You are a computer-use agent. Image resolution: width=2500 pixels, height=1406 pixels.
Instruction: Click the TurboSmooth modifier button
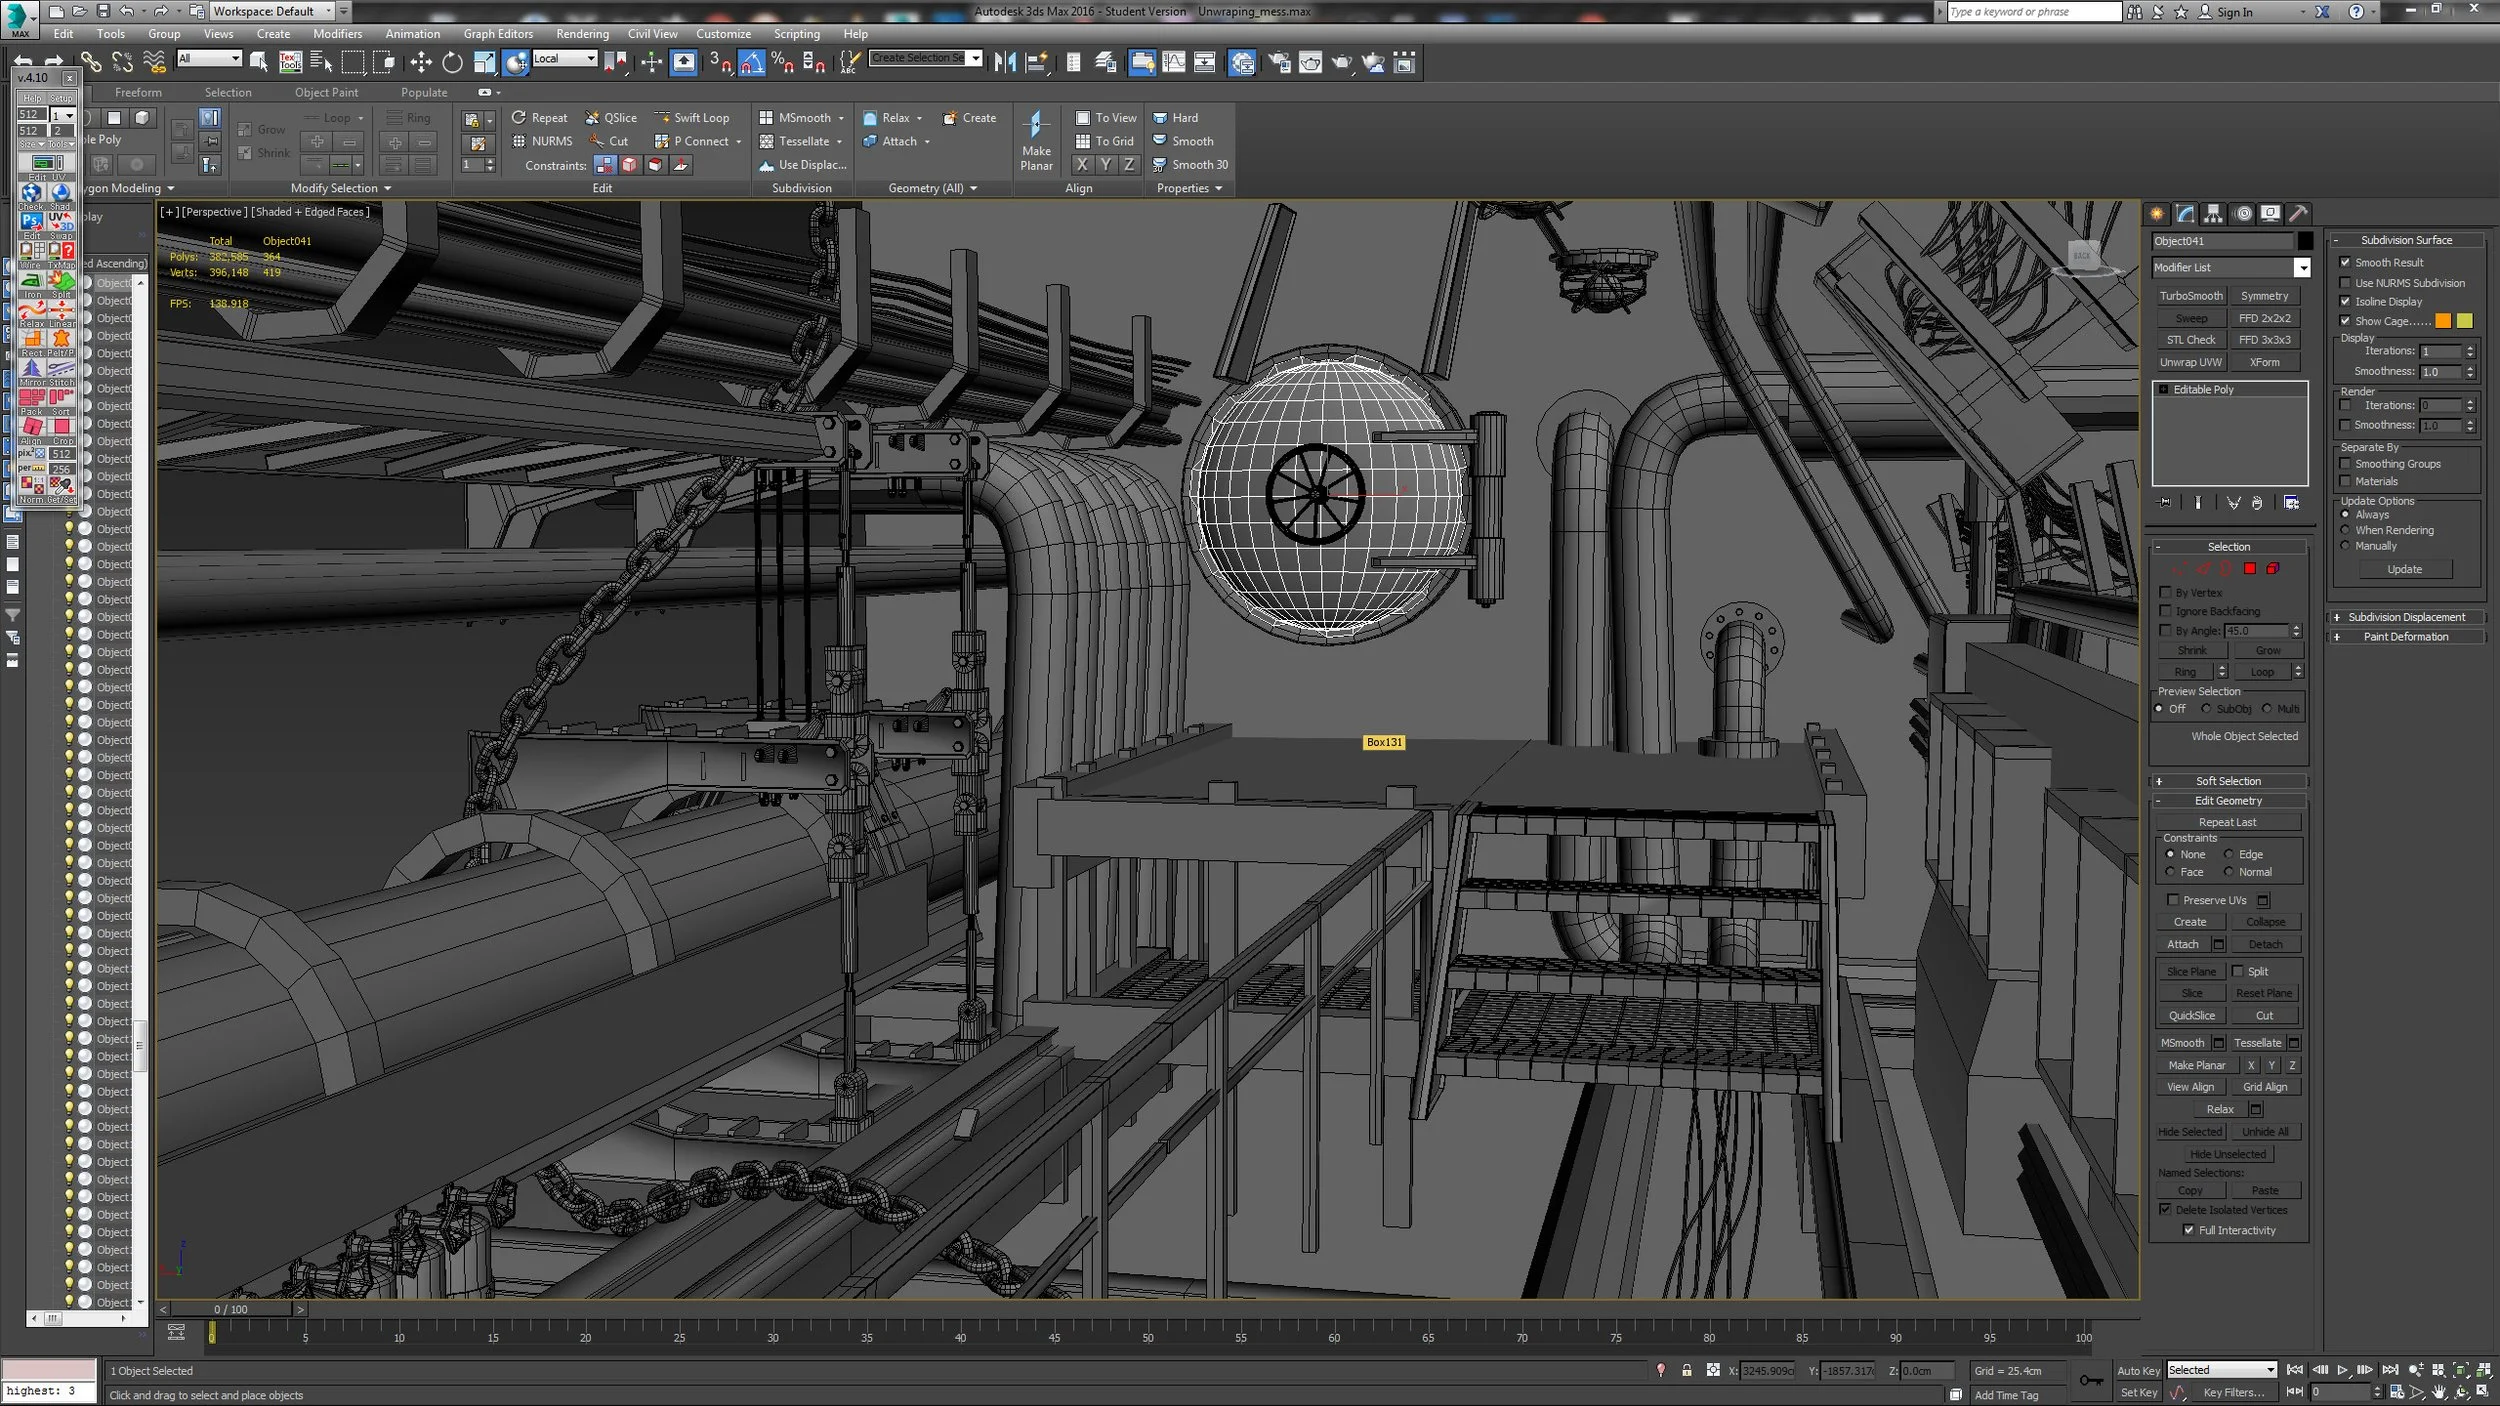2190,296
